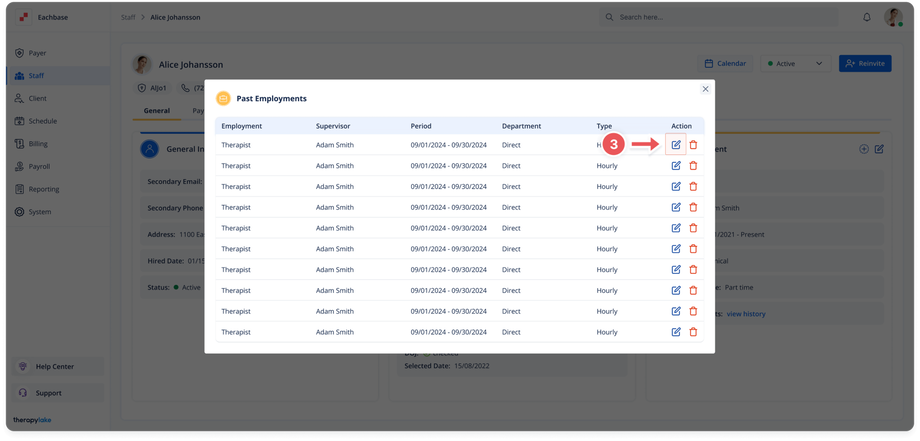920x441 pixels.
Task: Open Payer in the sidebar
Action: click(36, 53)
